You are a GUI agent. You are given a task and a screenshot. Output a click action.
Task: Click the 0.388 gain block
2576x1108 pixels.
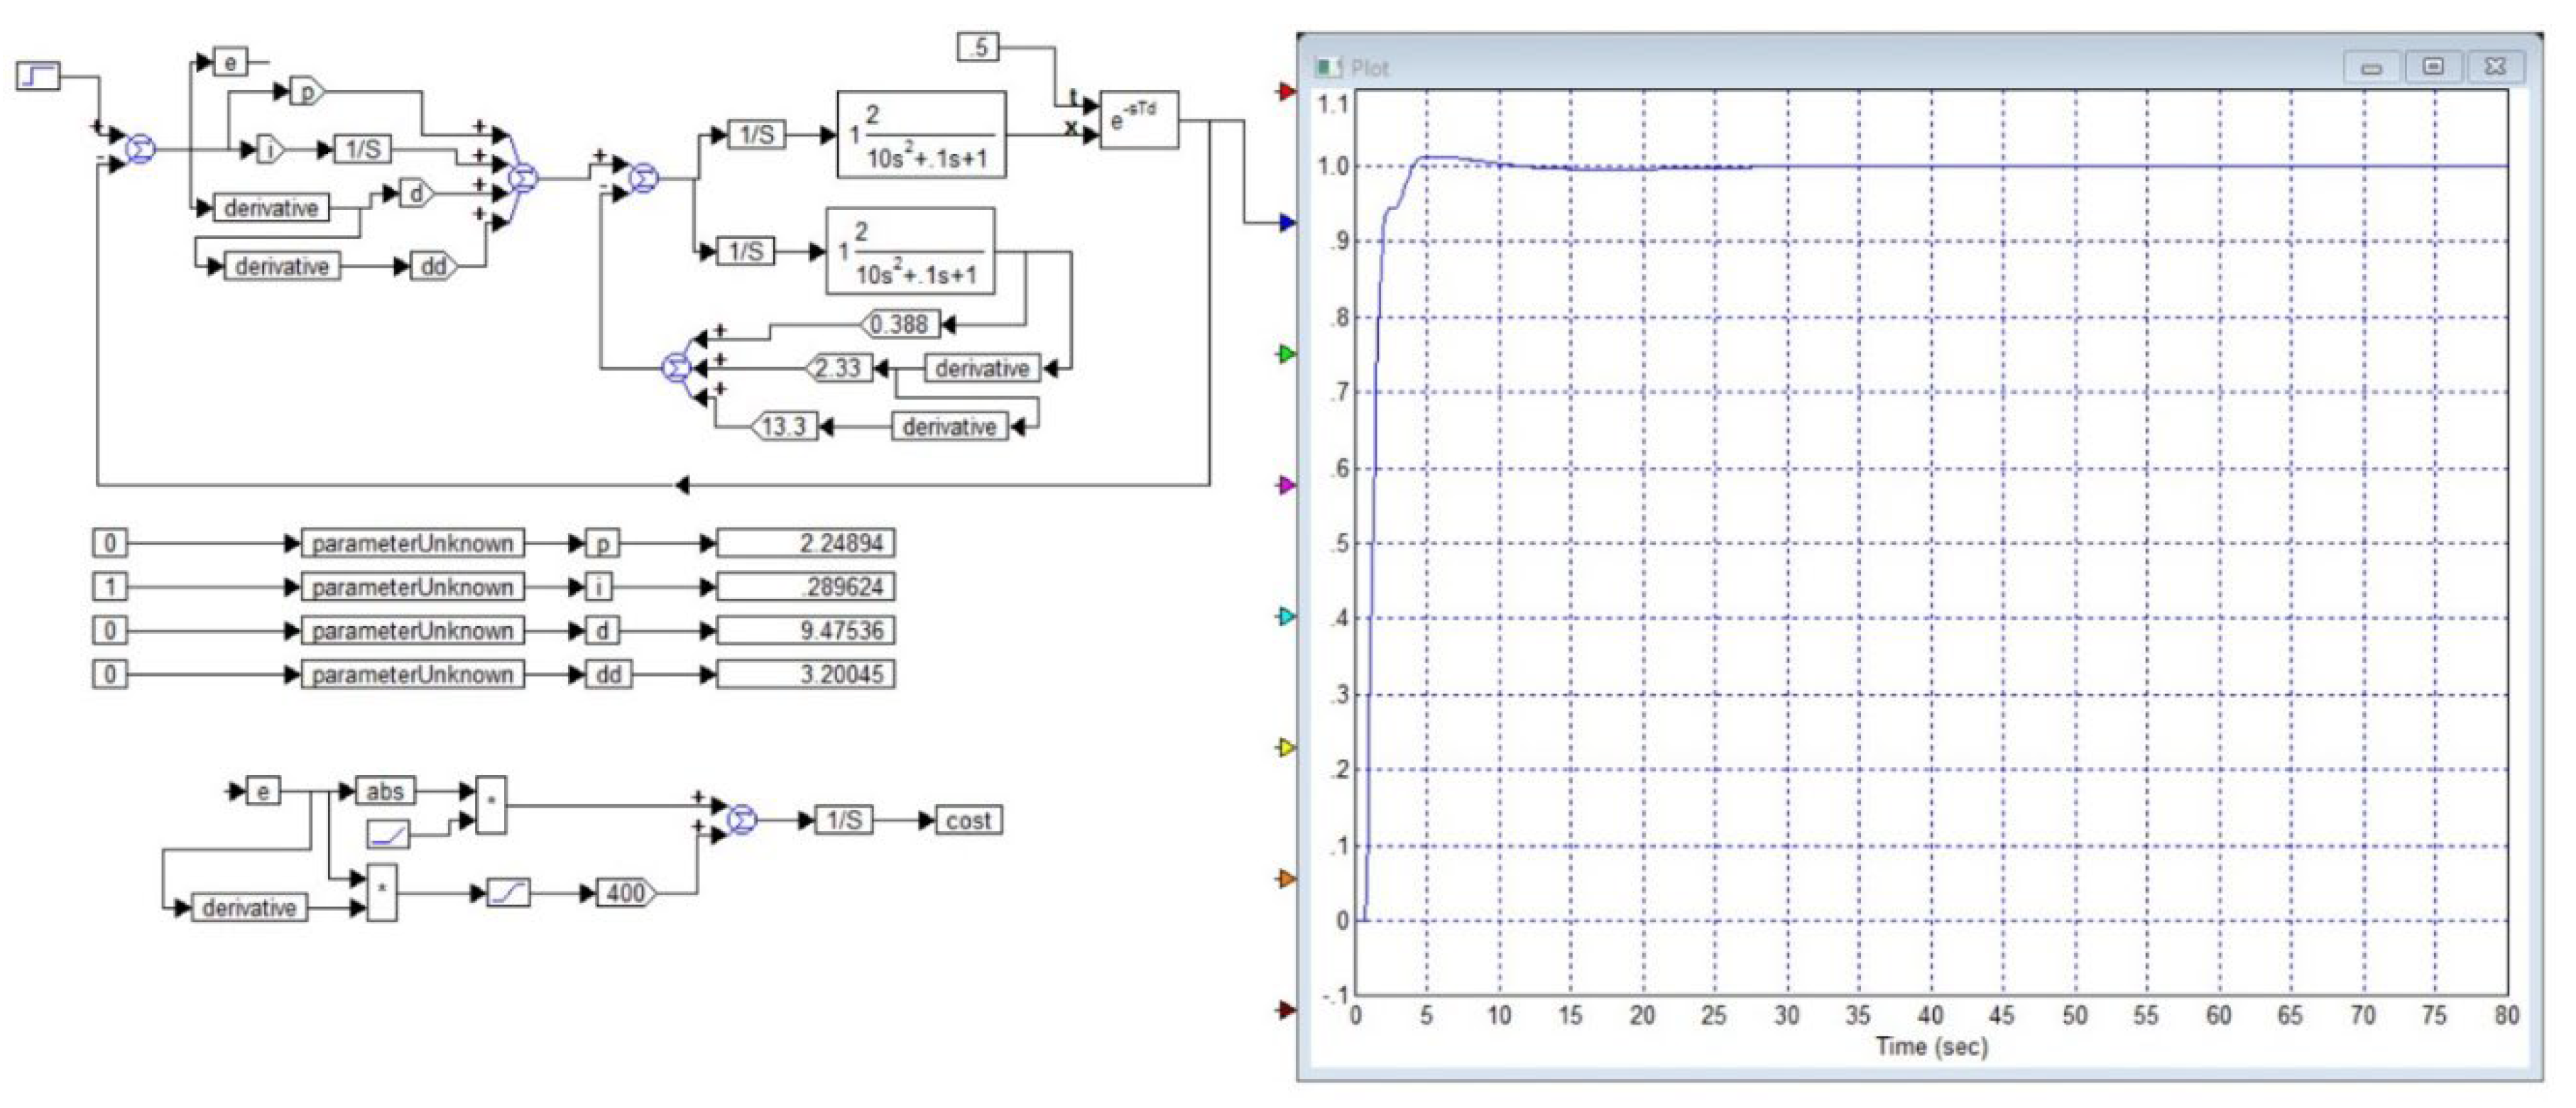pyautogui.click(x=900, y=324)
